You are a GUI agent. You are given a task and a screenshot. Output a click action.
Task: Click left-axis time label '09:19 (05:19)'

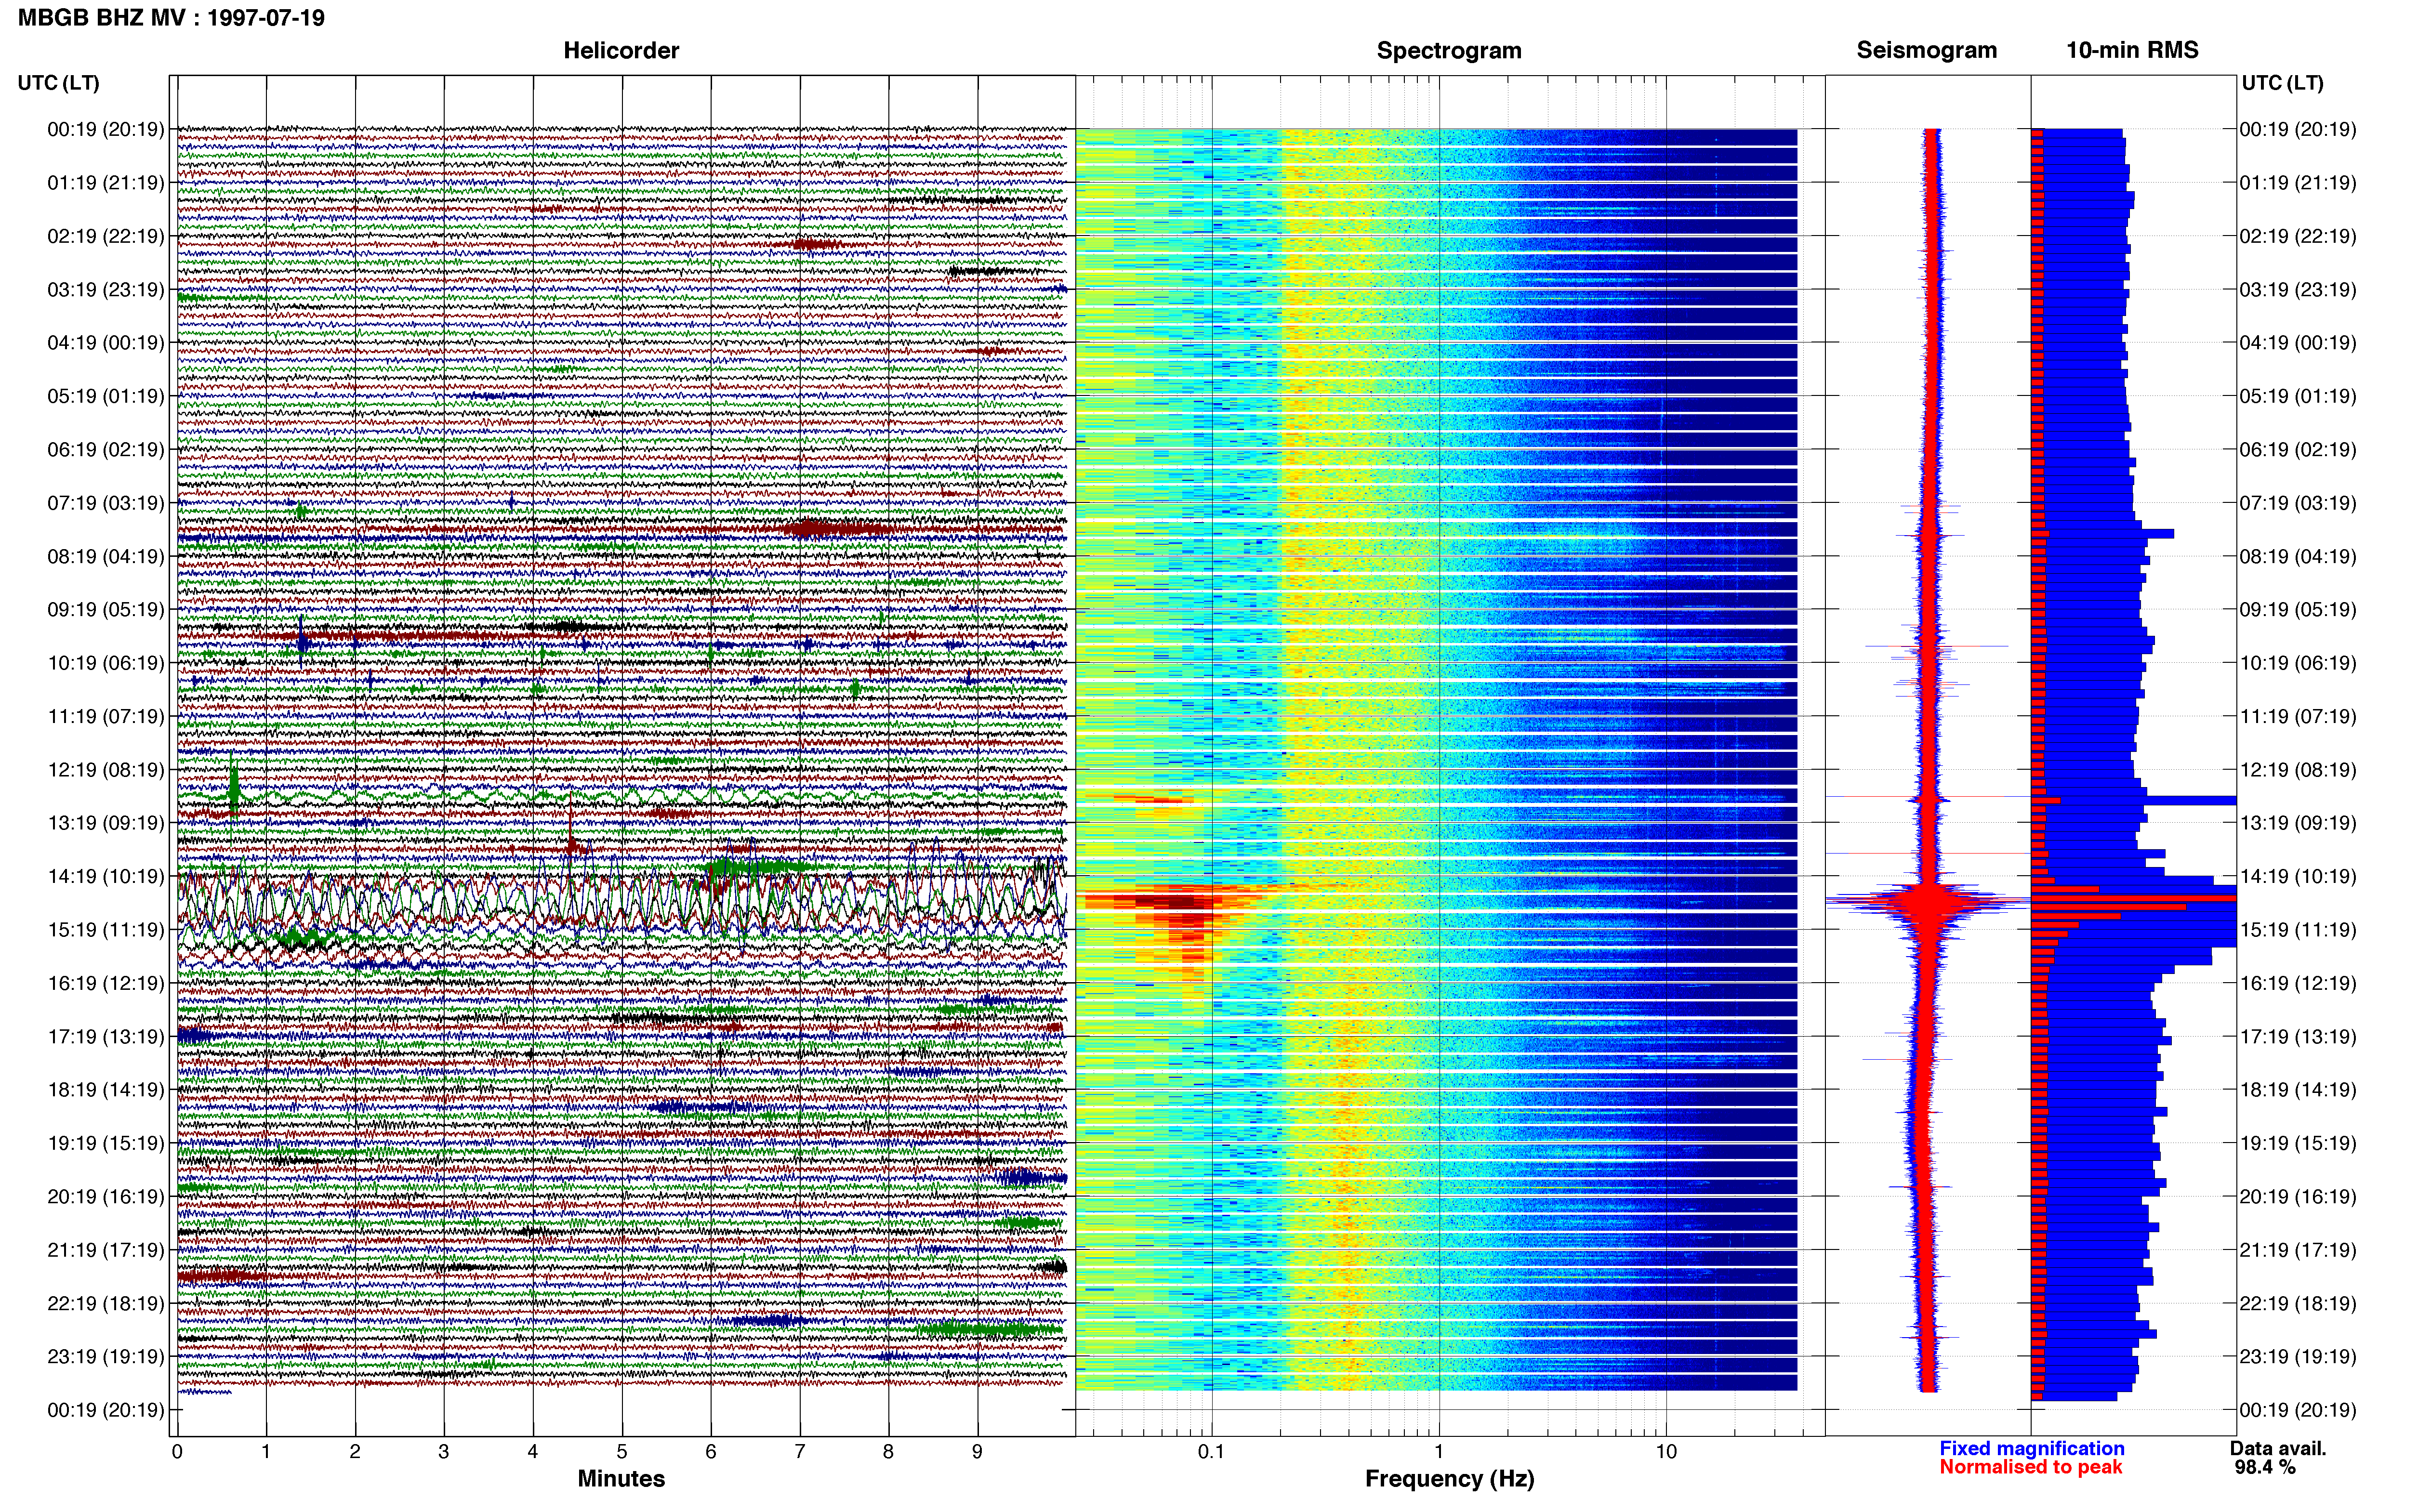[x=106, y=610]
